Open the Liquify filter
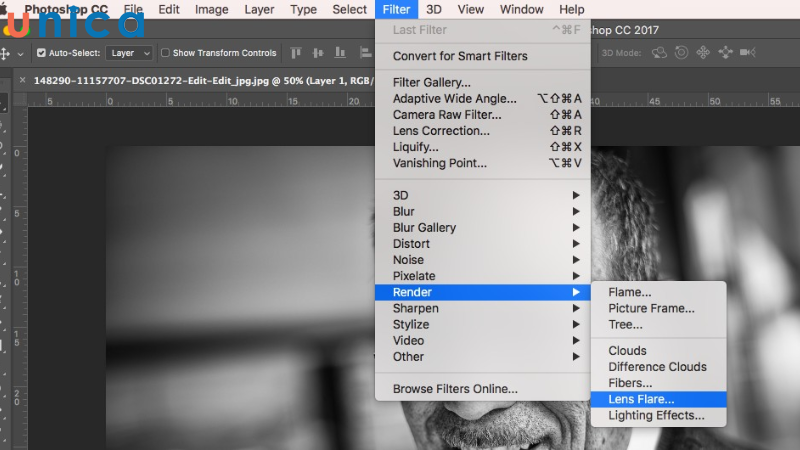Image resolution: width=800 pixels, height=450 pixels. click(483, 147)
